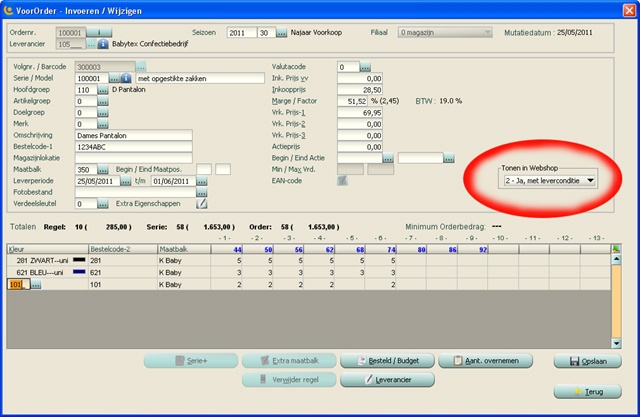Click the Kleur code field 101
Screen dimensions: 640x417
[19, 285]
